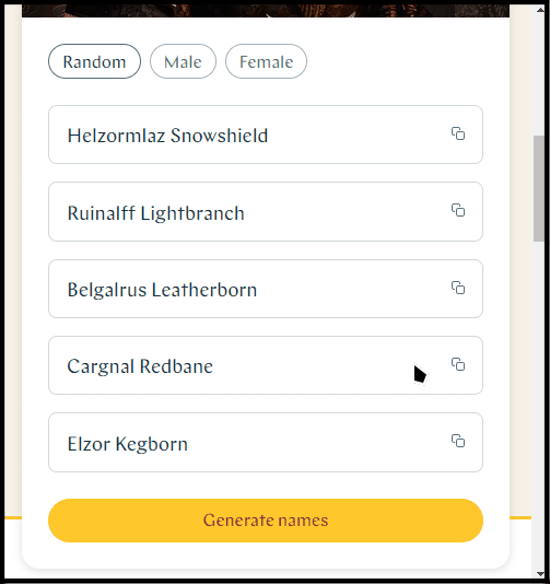
Task: Select the Male gender filter
Action: pos(183,61)
